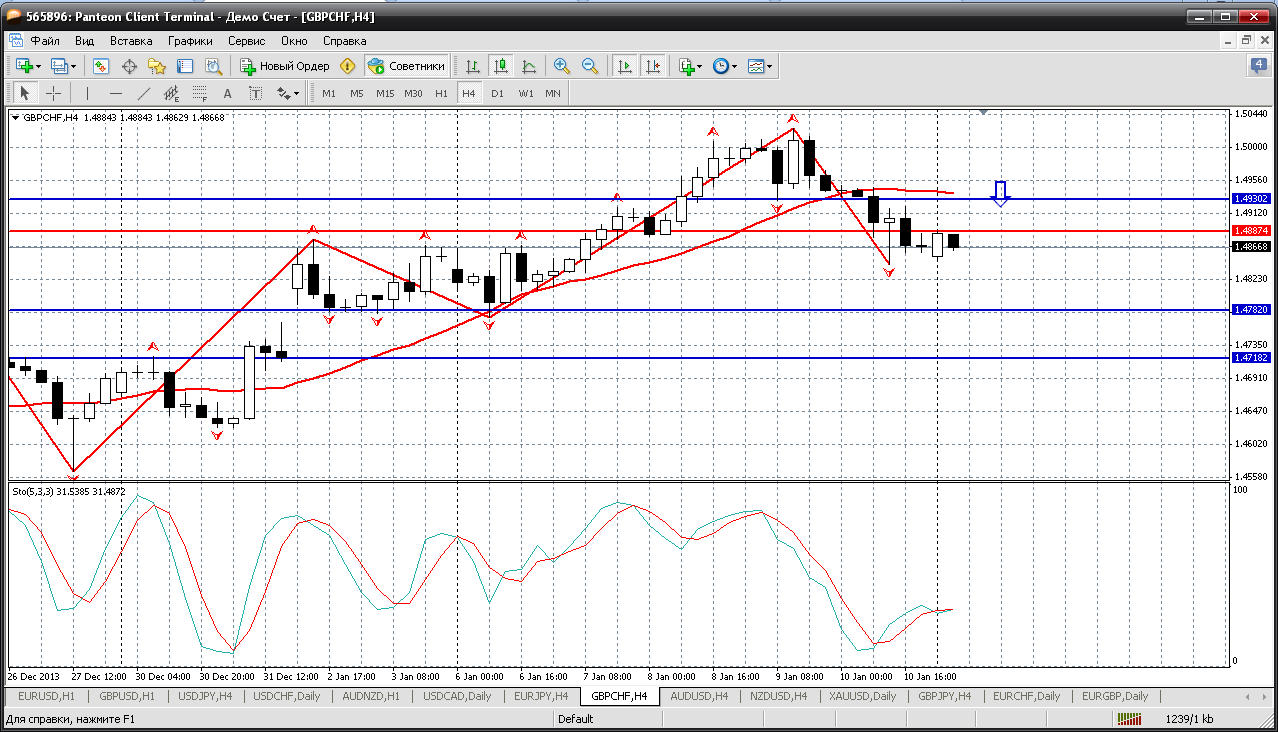Viewport: 1278px width, 732px height.
Task: Toggle the Советники expert advisors button
Action: pyautogui.click(x=406, y=66)
